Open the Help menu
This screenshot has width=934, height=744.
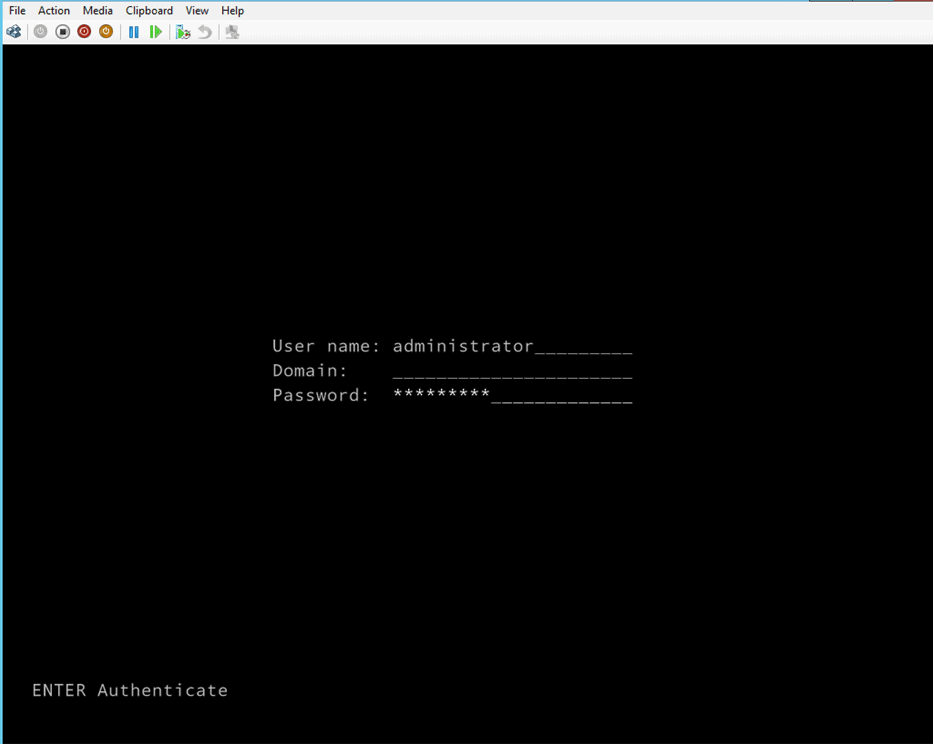(x=232, y=10)
